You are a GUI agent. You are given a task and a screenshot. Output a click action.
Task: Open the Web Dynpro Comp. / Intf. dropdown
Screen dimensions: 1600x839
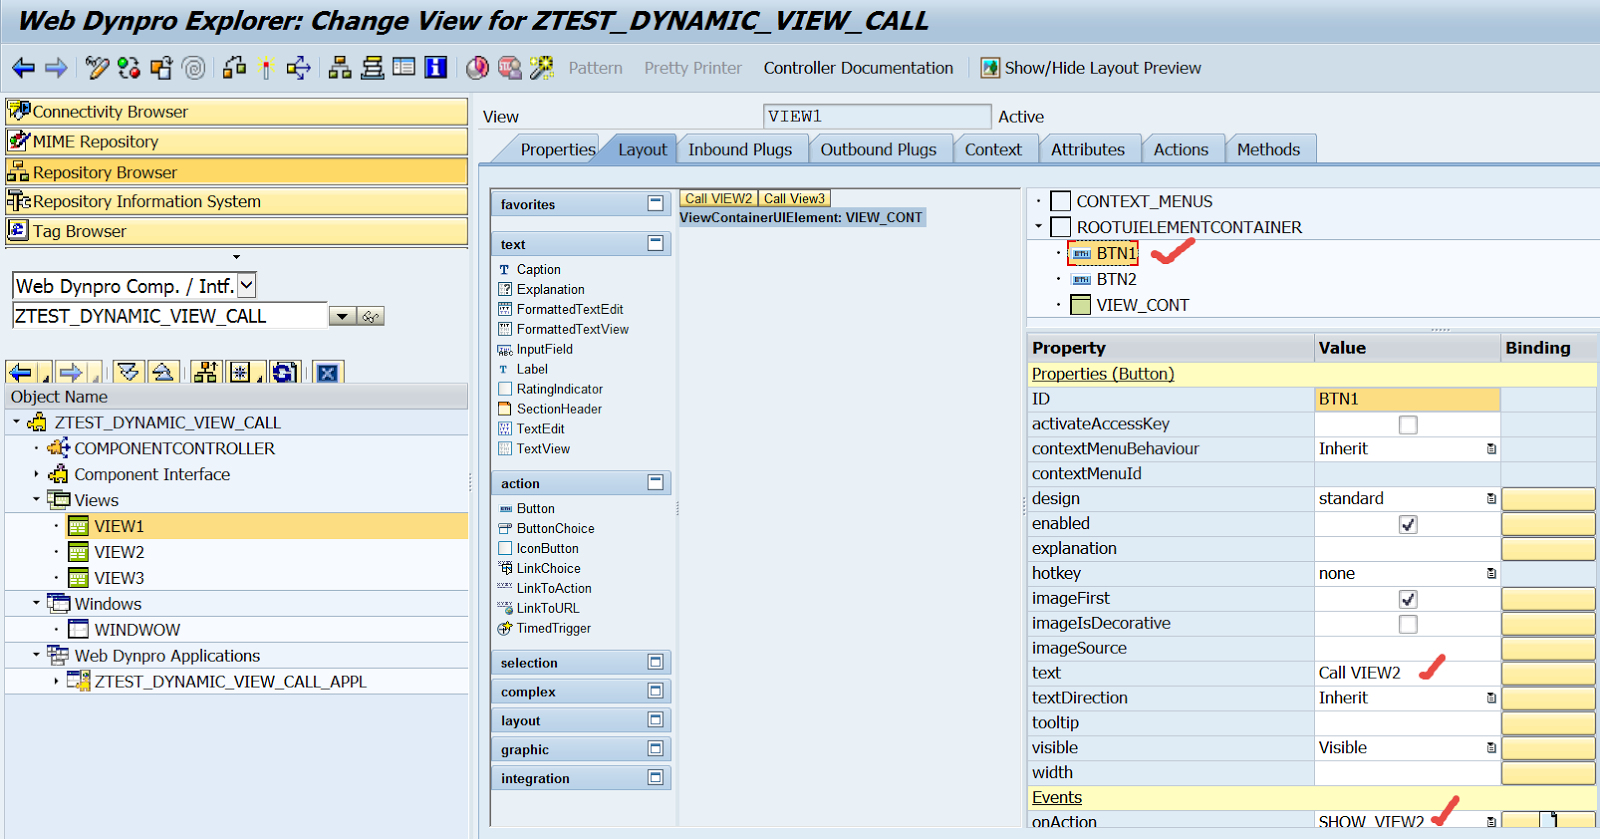[247, 286]
